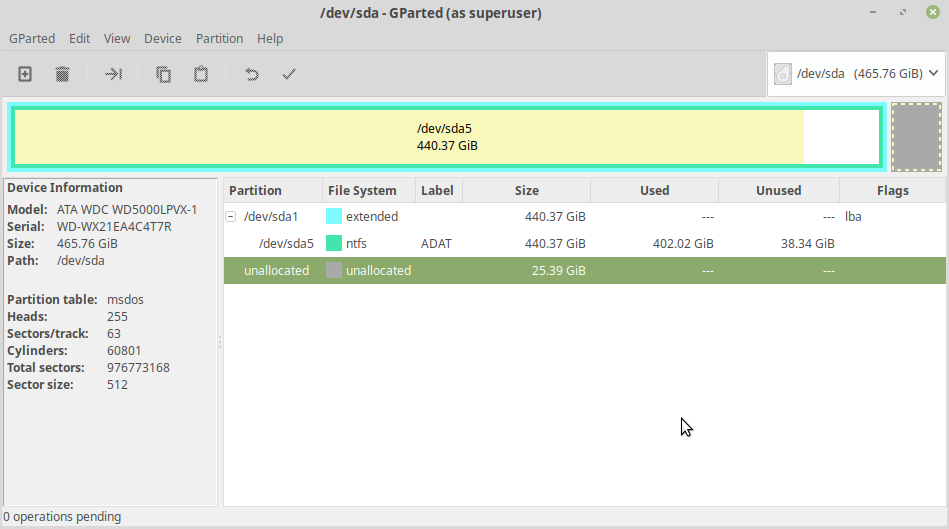Sort by the Partition column header
This screenshot has width=949, height=529.
click(x=273, y=191)
